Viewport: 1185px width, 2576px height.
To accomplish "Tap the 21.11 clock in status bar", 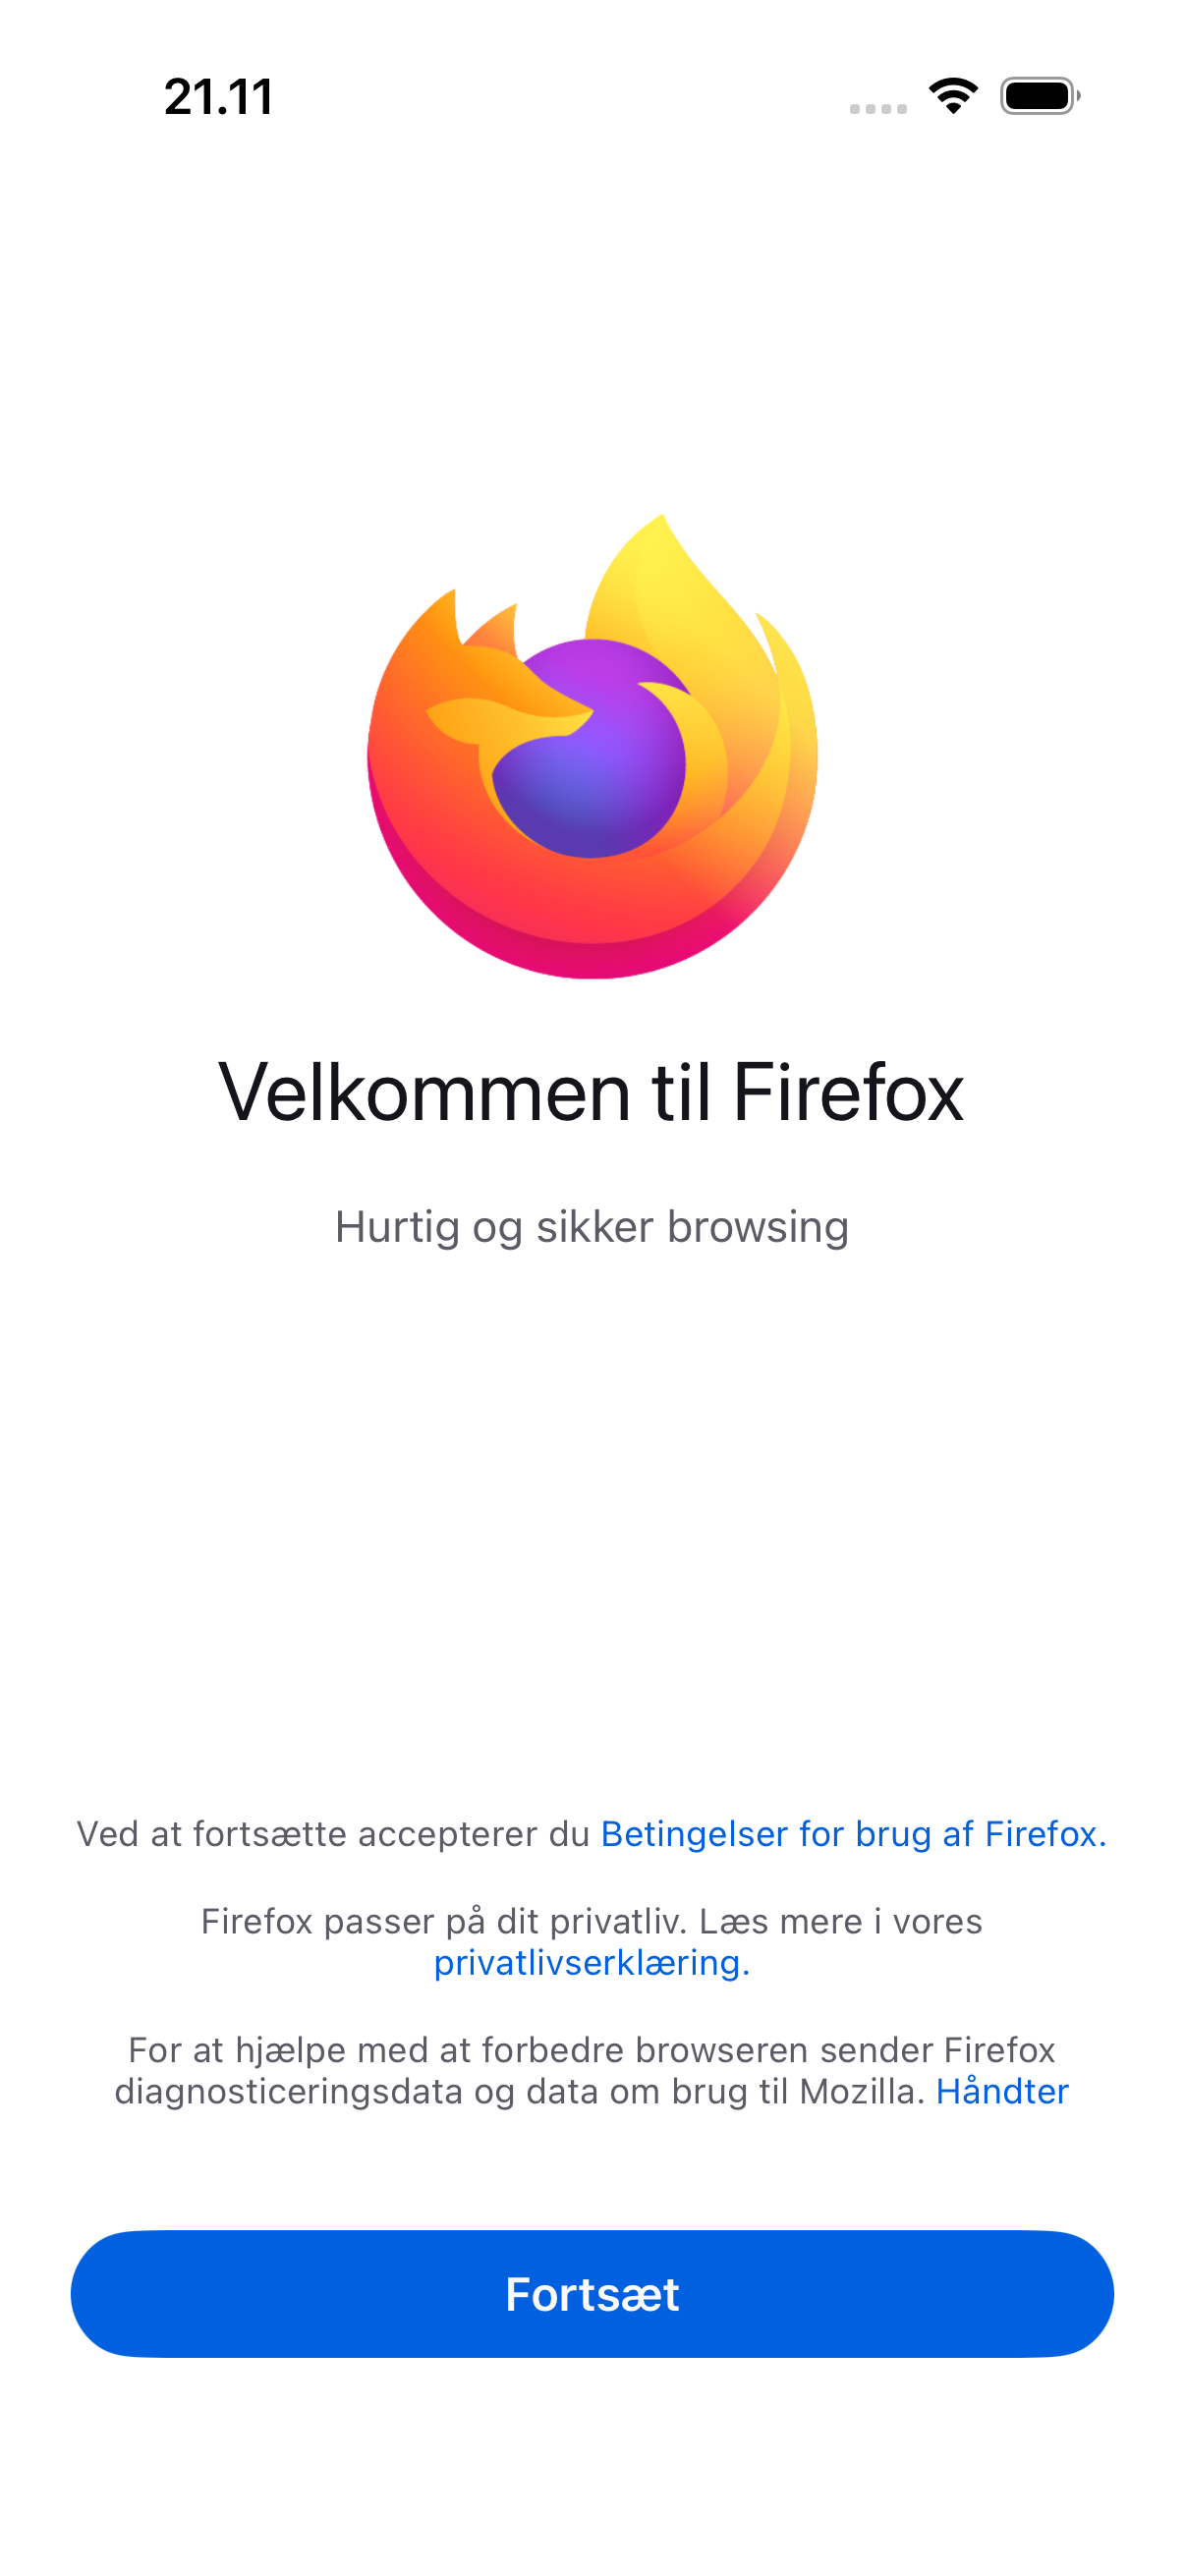I will [219, 97].
